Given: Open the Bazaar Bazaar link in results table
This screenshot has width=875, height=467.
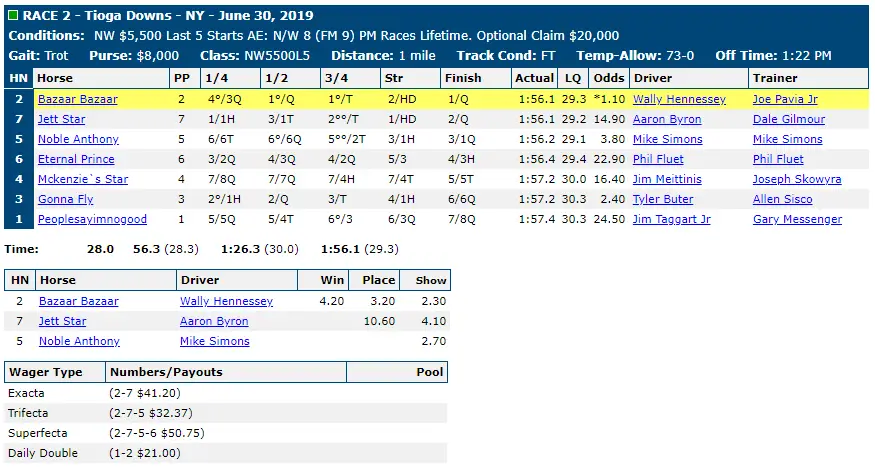Looking at the screenshot, I should click(78, 99).
